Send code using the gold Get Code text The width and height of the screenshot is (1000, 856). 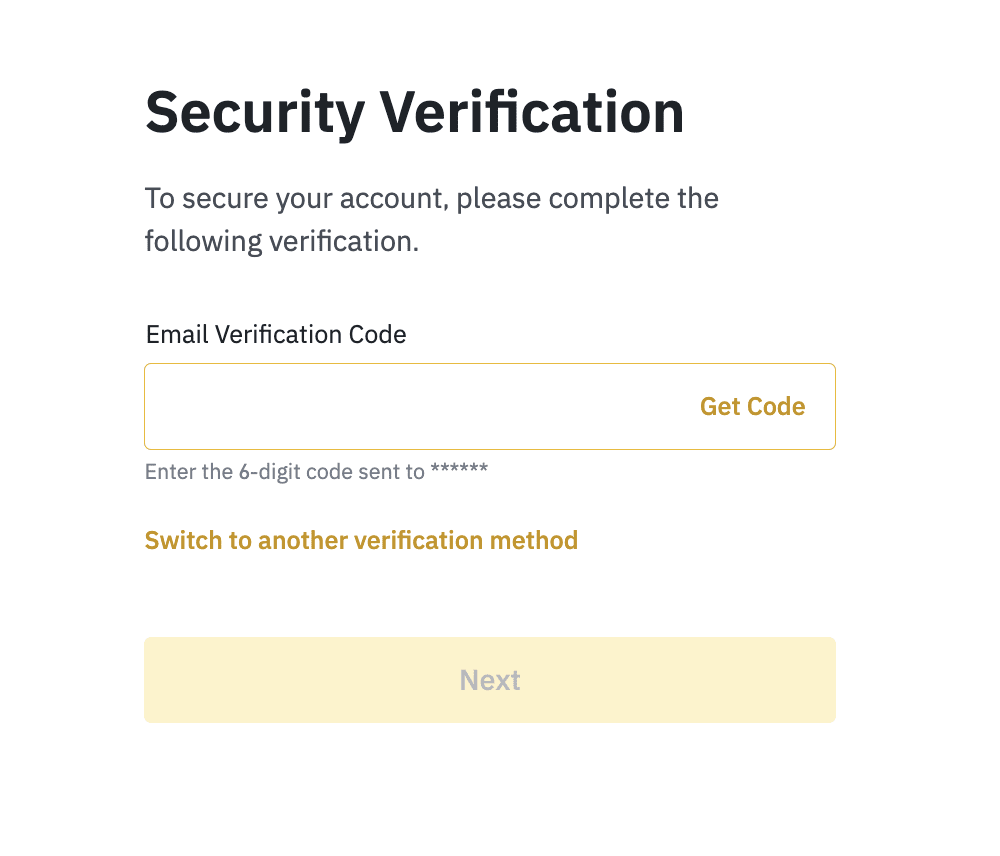[752, 406]
